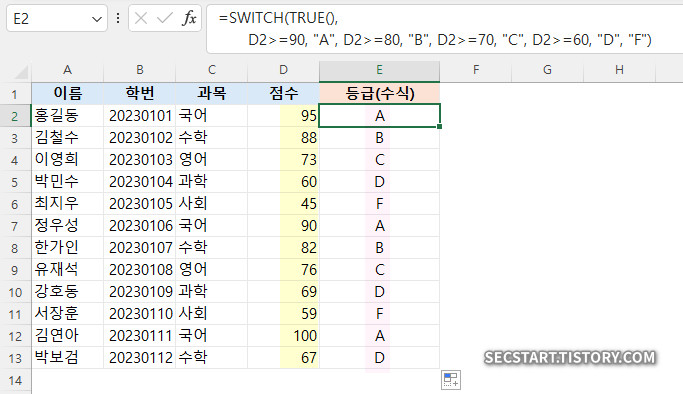Click the formula bar SWITCH formula text

point(435,29)
